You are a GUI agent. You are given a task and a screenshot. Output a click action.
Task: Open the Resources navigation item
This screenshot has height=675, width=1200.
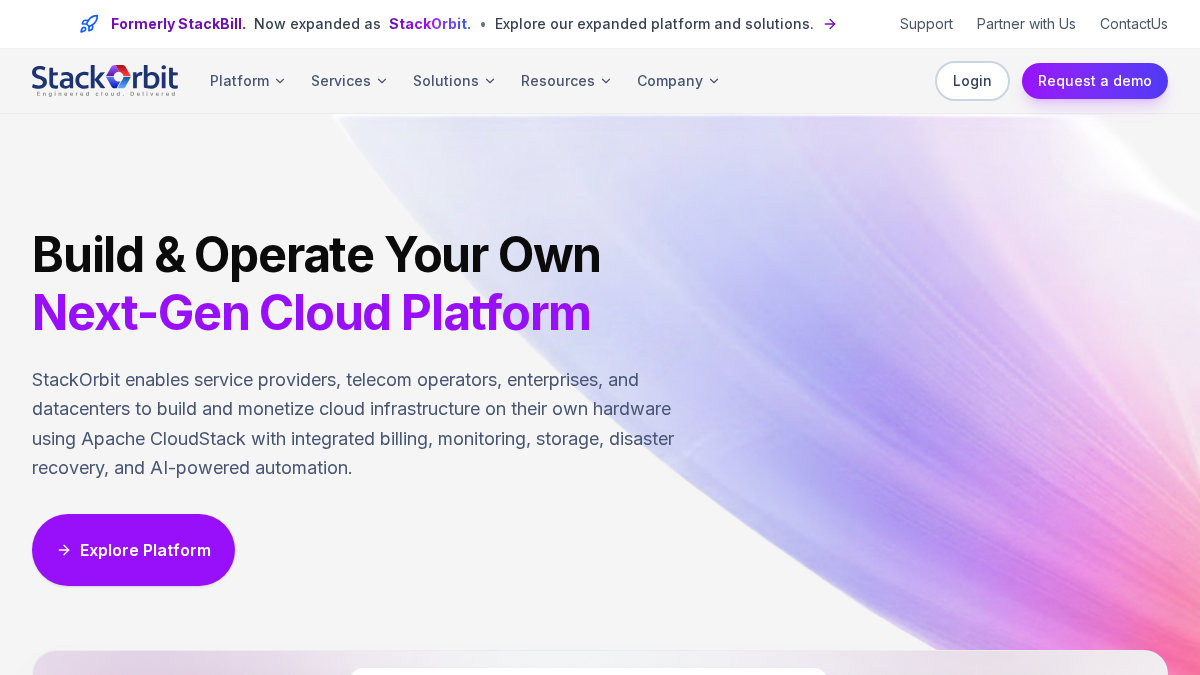[566, 81]
